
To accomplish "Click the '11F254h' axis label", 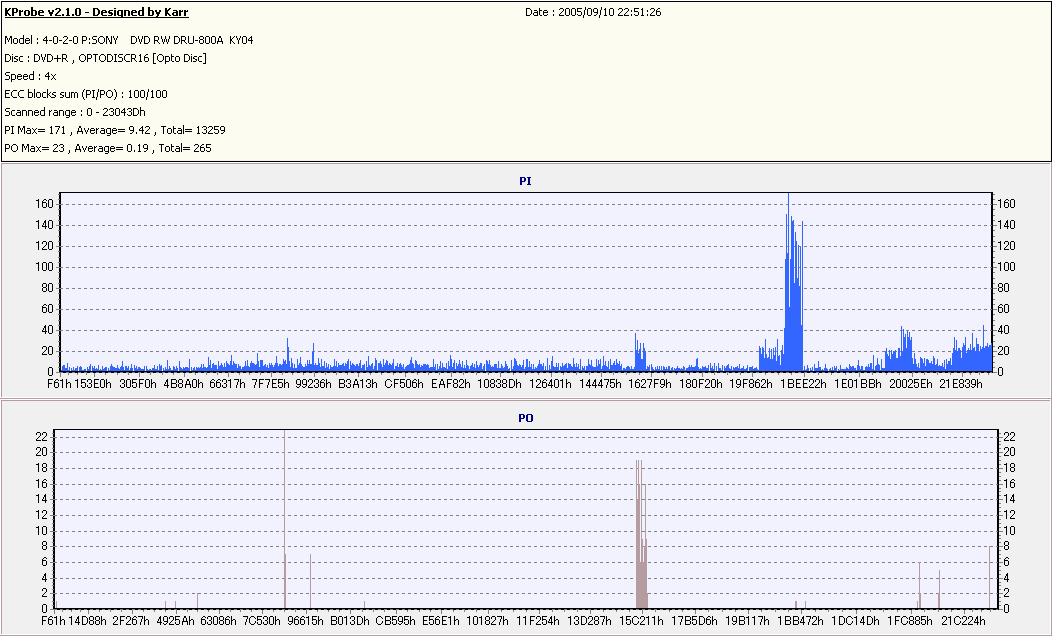I will [x=537, y=621].
